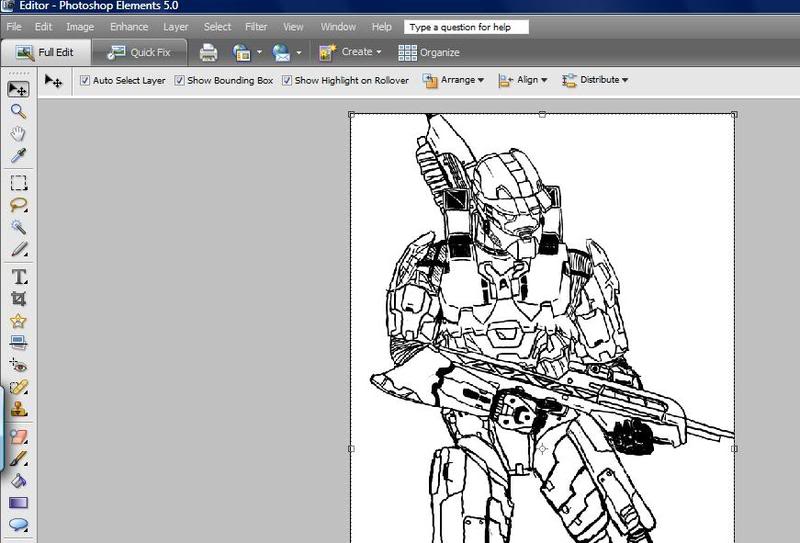Viewport: 800px width, 543px height.
Task: Expand arrow beside the email icon
Action: (x=299, y=52)
